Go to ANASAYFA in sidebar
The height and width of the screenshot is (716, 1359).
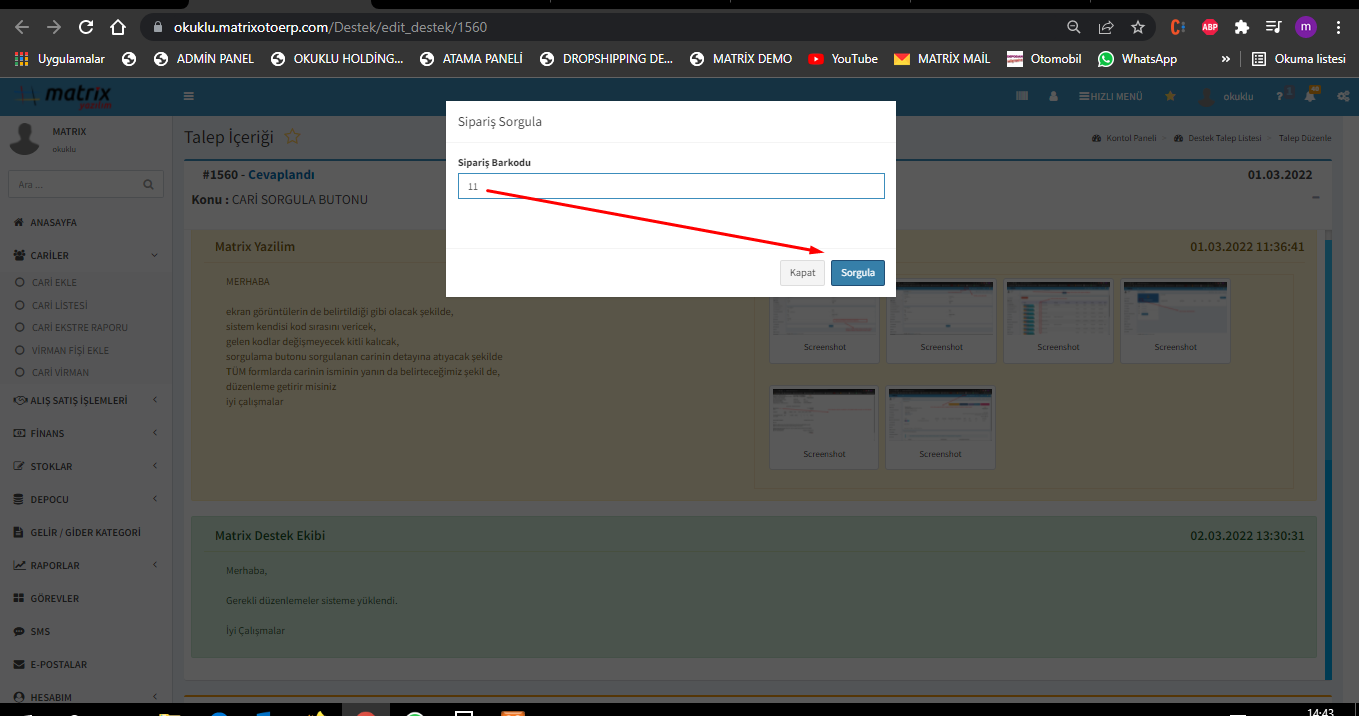pos(53,222)
